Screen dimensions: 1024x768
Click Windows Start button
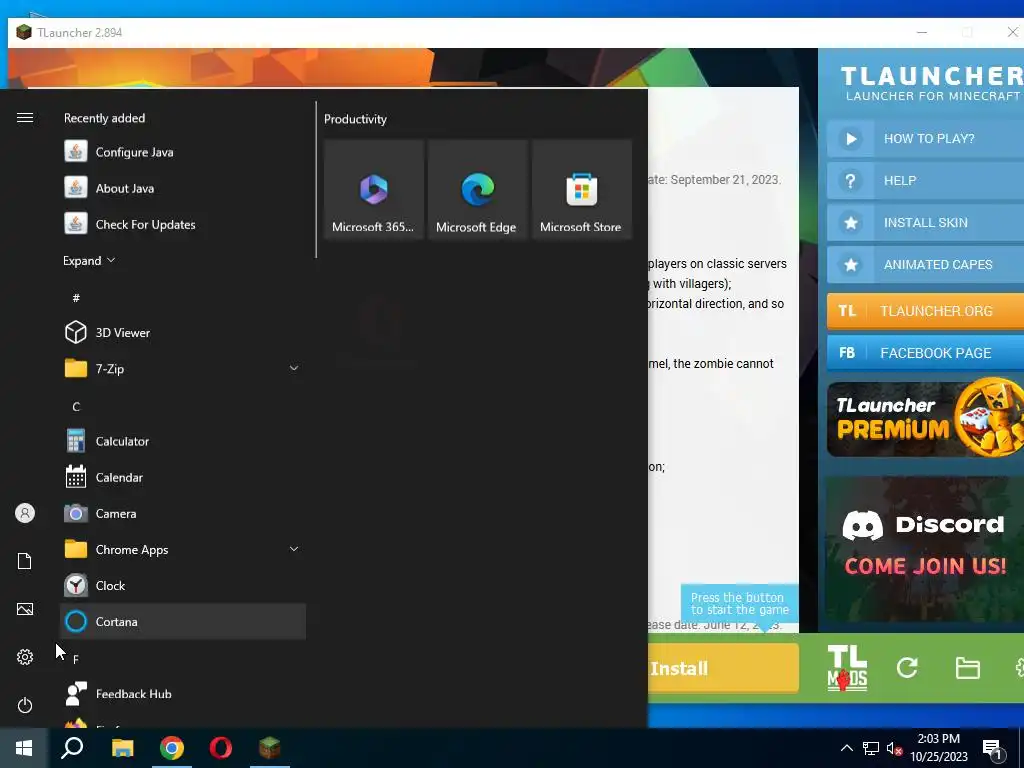(x=24, y=748)
